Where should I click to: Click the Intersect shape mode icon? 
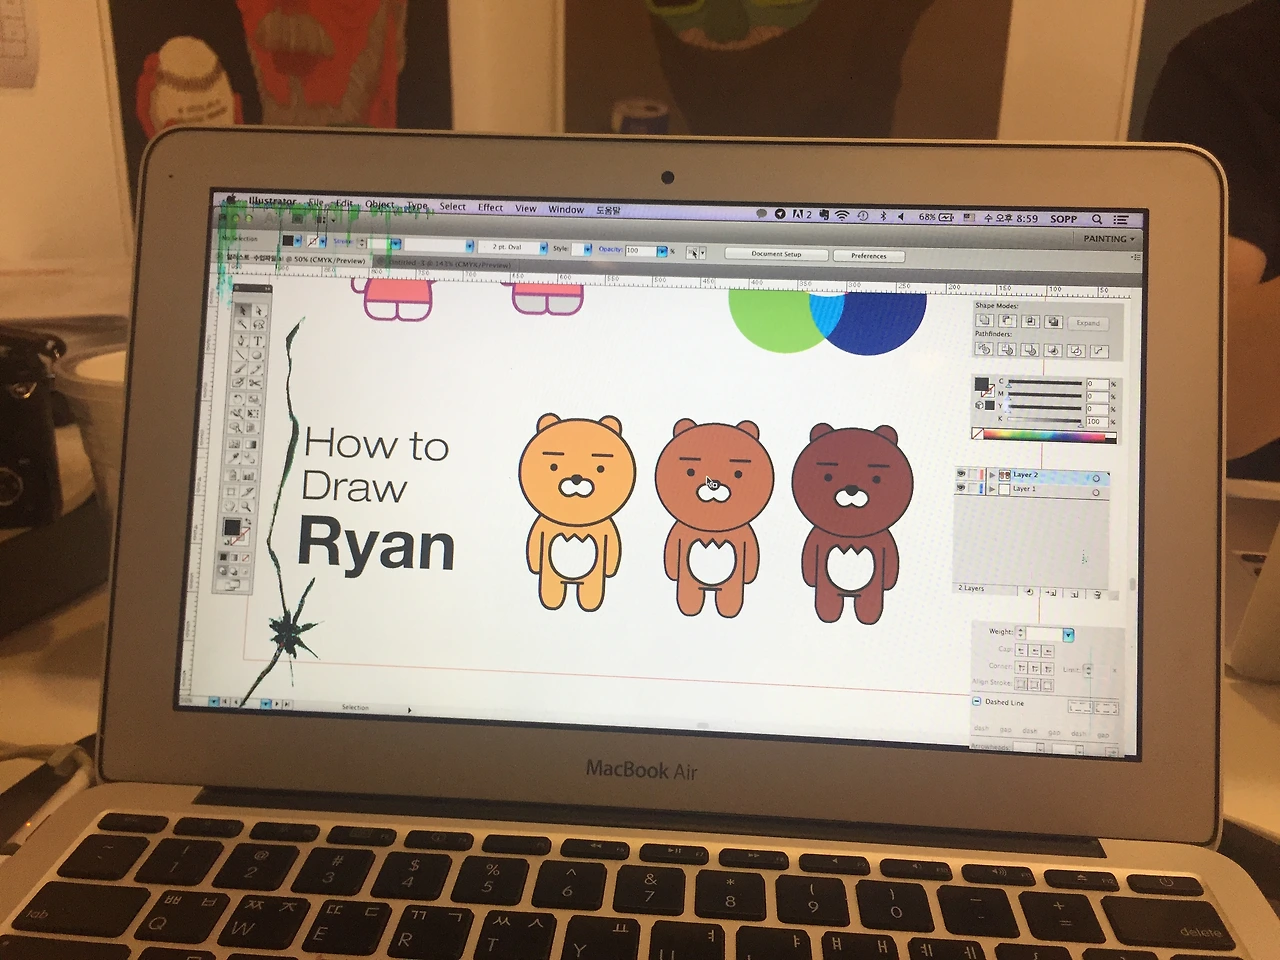[x=1030, y=322]
